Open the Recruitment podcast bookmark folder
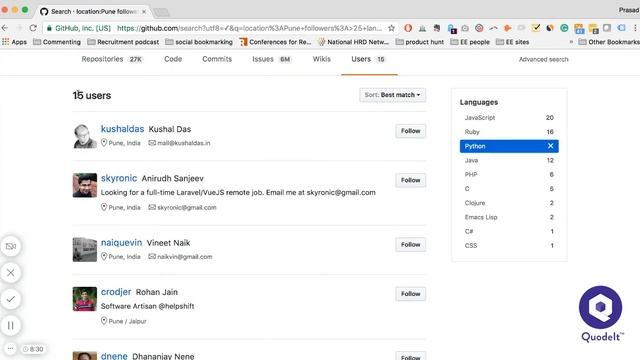Viewport: 640px width, 360px height. click(x=123, y=42)
